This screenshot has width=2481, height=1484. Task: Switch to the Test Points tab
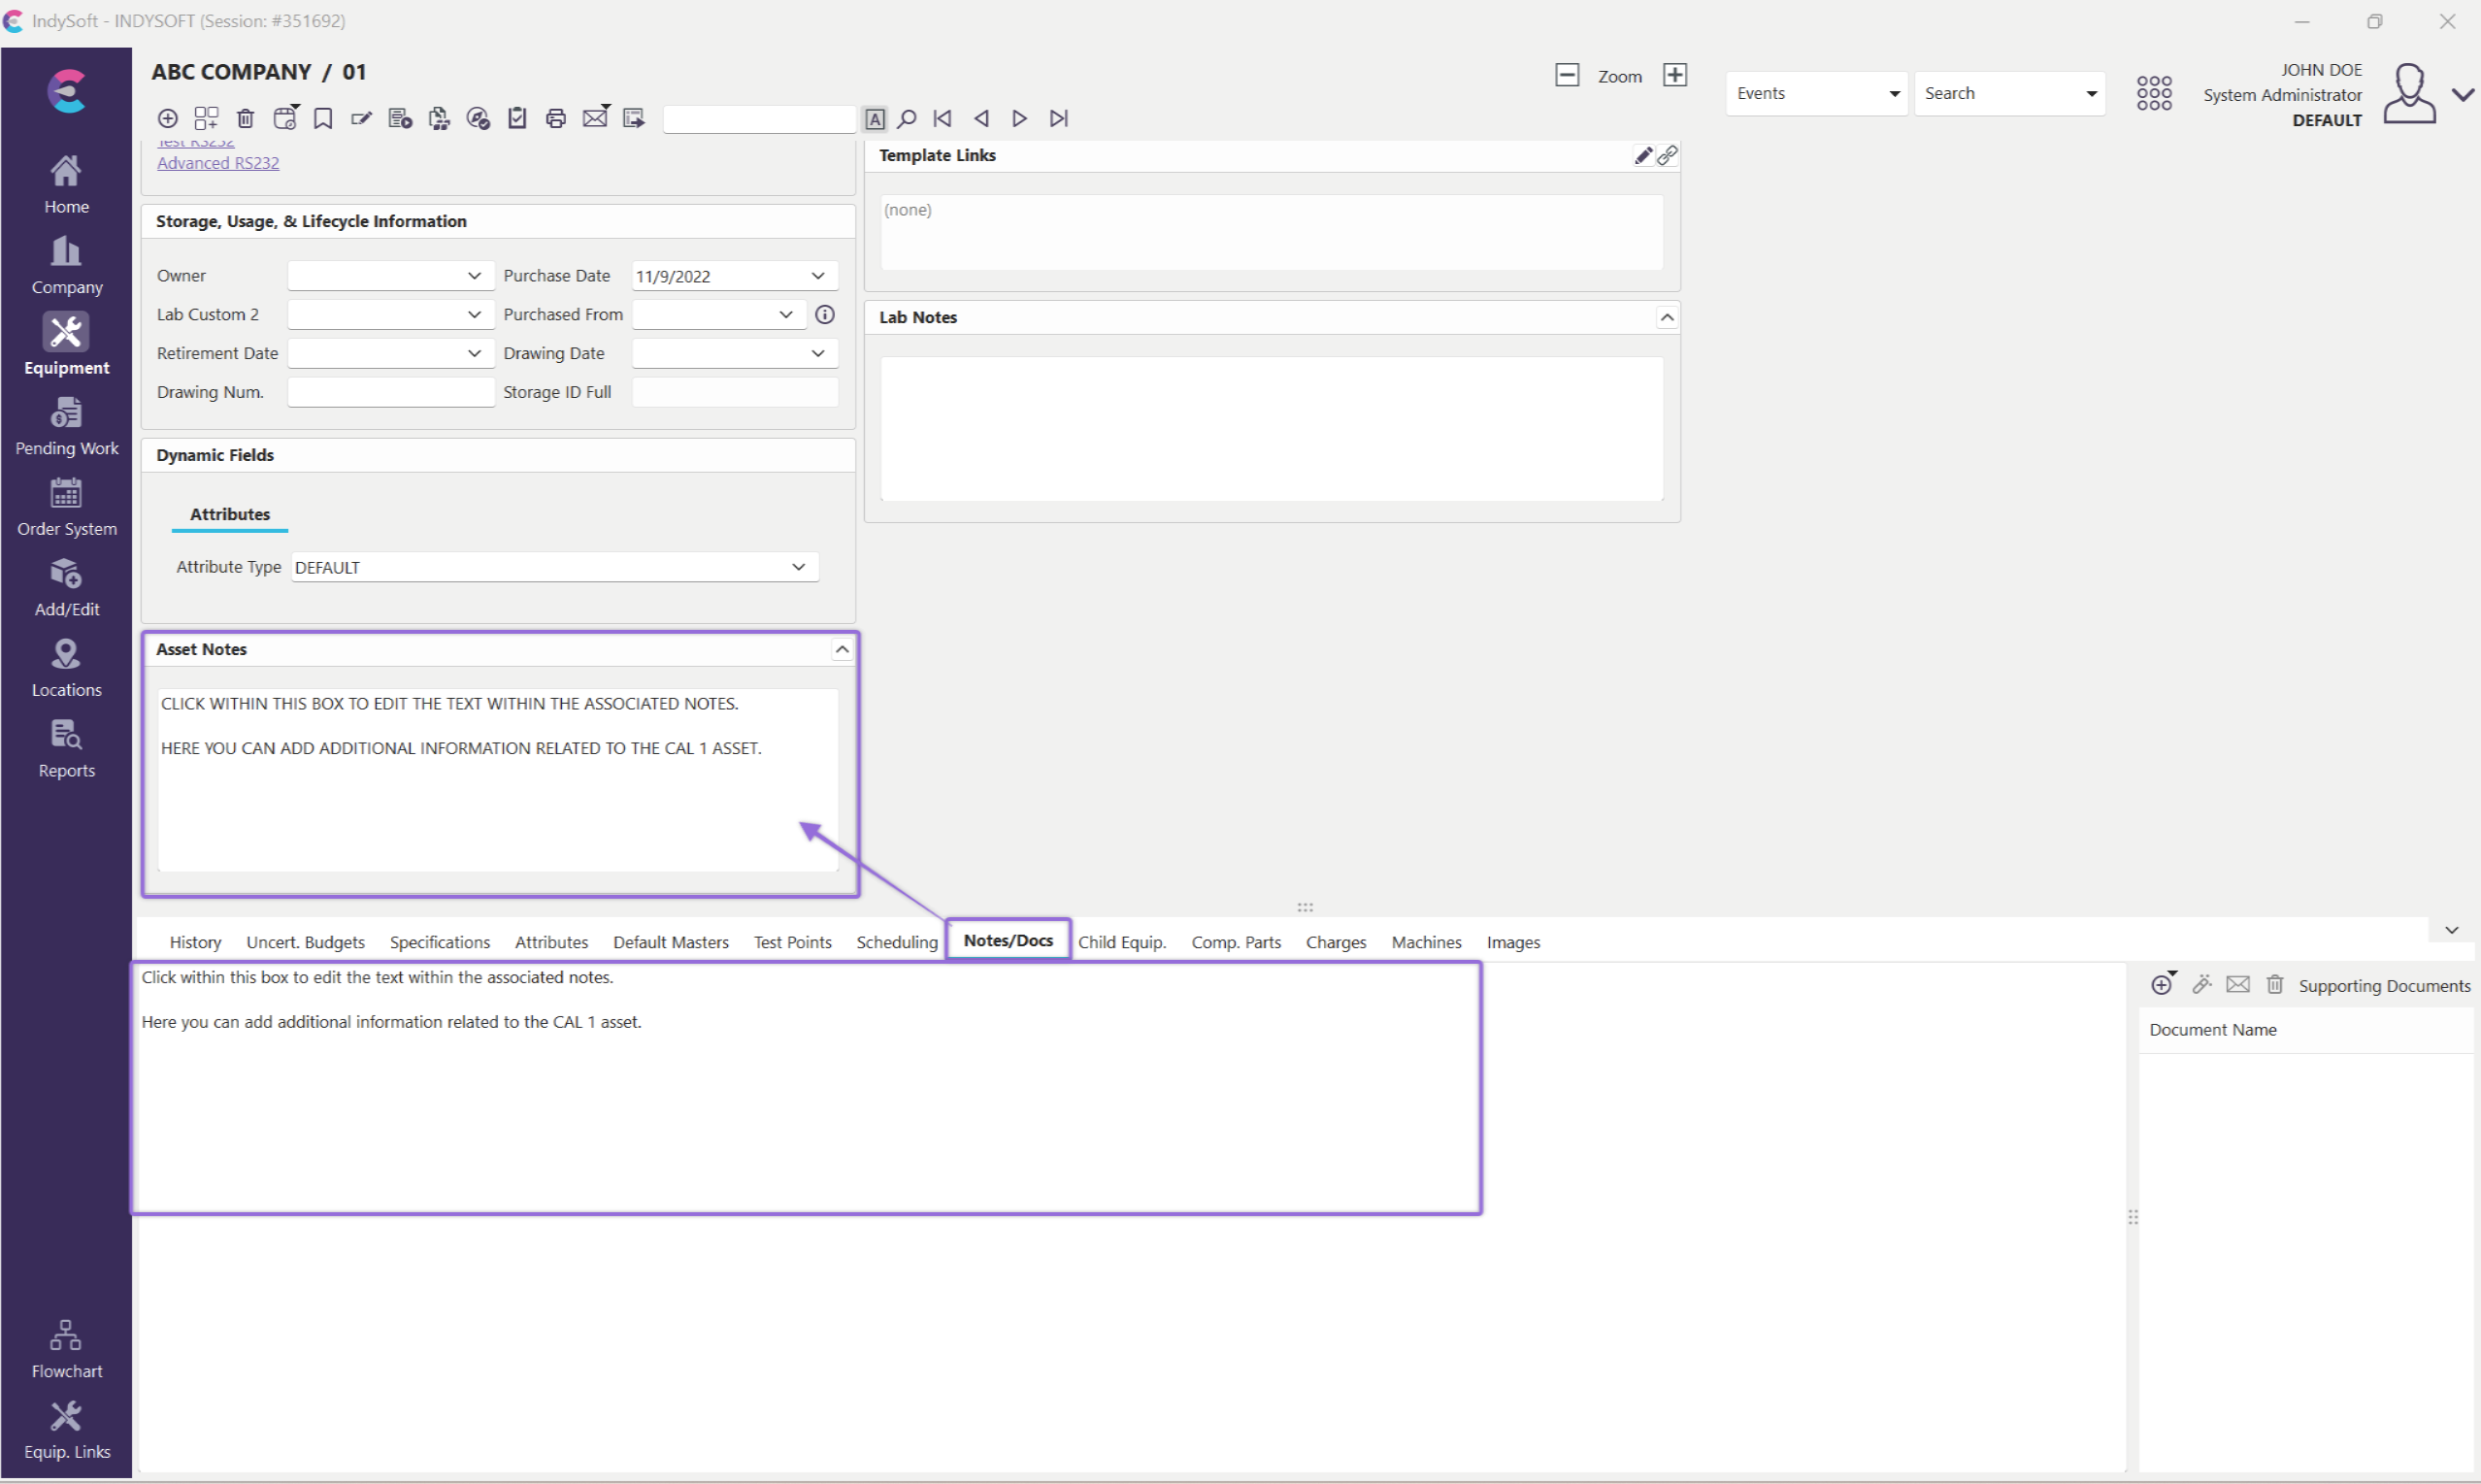click(x=792, y=942)
